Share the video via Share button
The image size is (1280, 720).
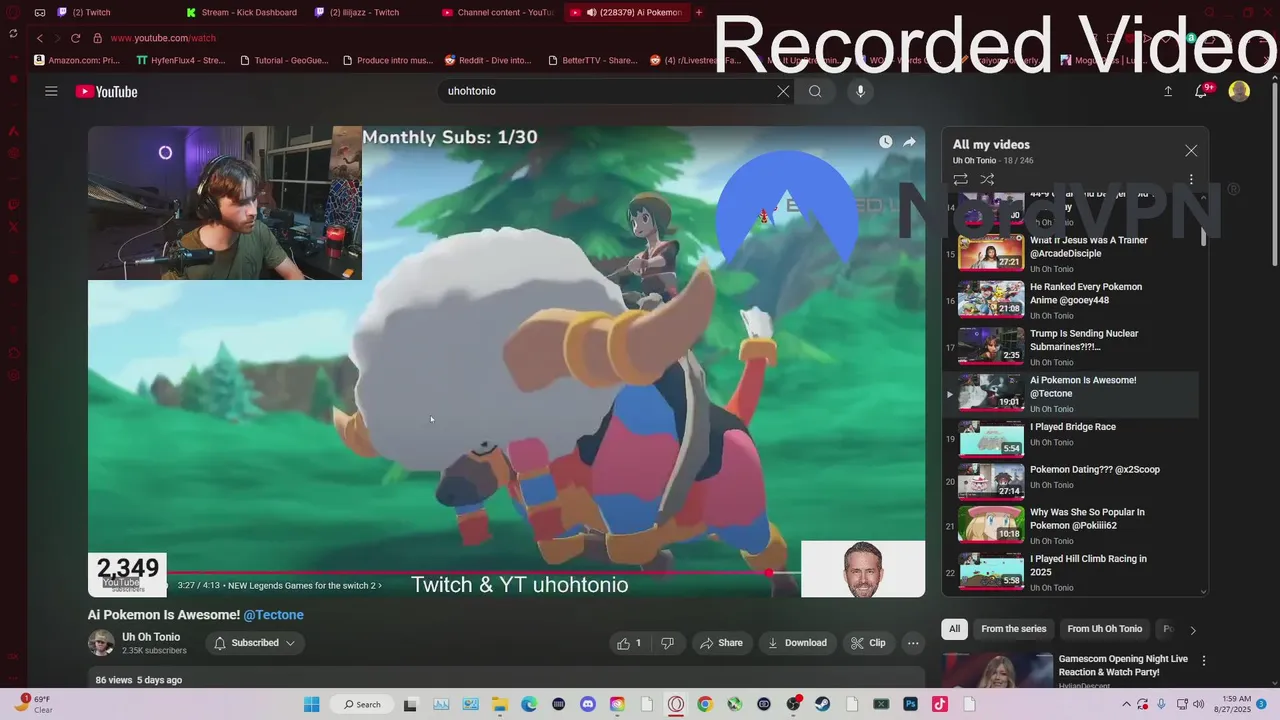[x=721, y=643]
